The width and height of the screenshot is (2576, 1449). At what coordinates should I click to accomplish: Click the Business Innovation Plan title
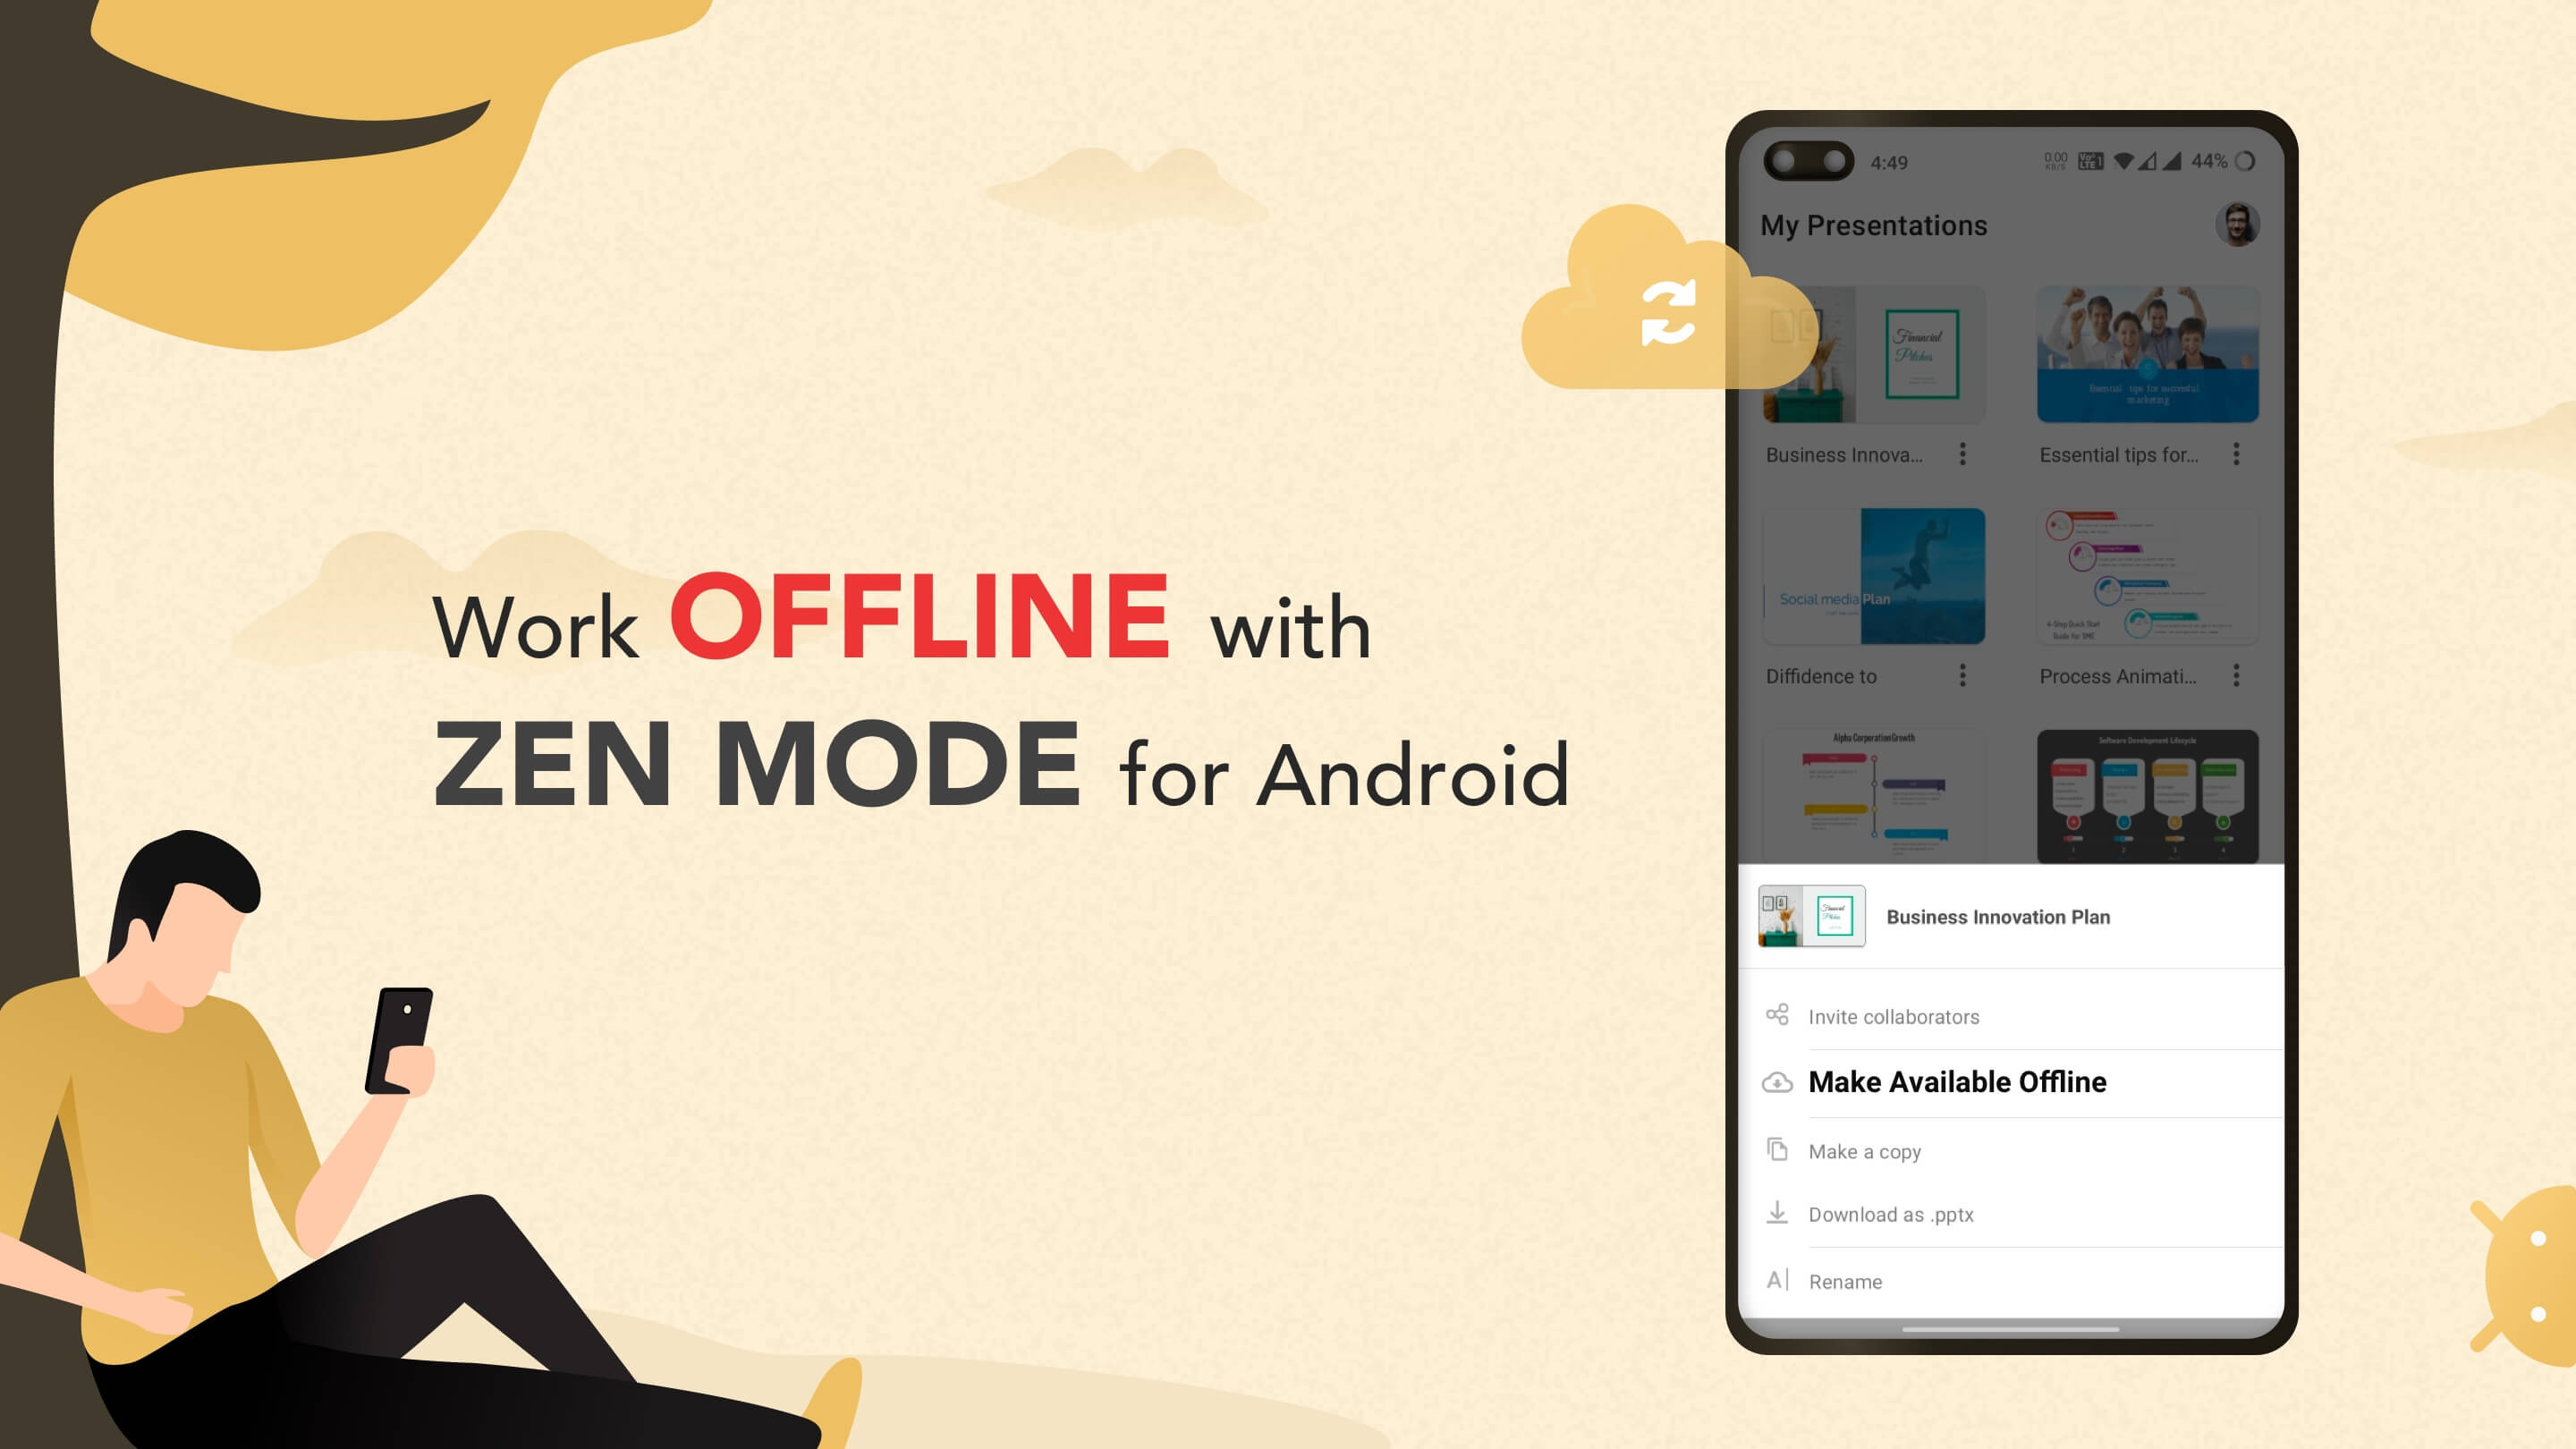2001,917
